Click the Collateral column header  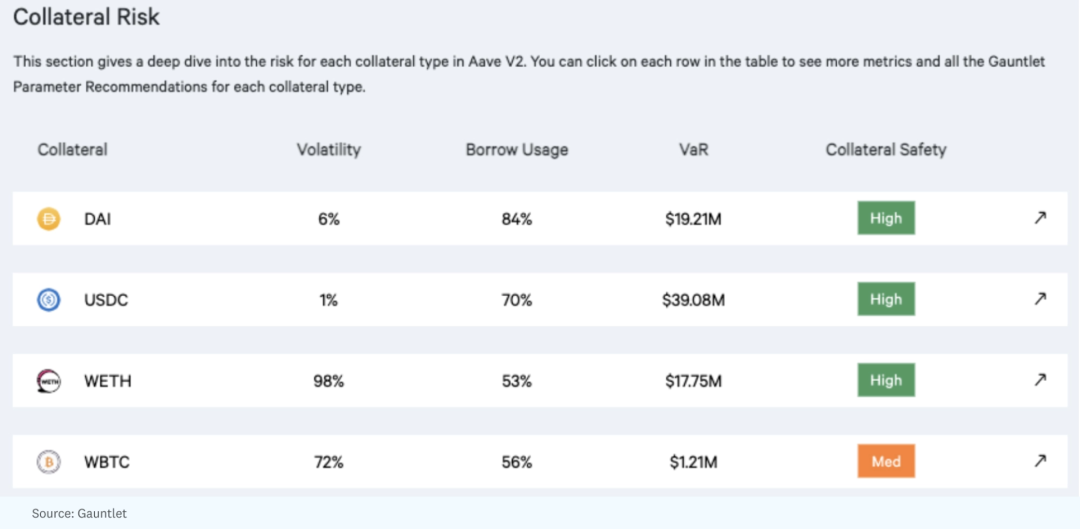click(72, 150)
